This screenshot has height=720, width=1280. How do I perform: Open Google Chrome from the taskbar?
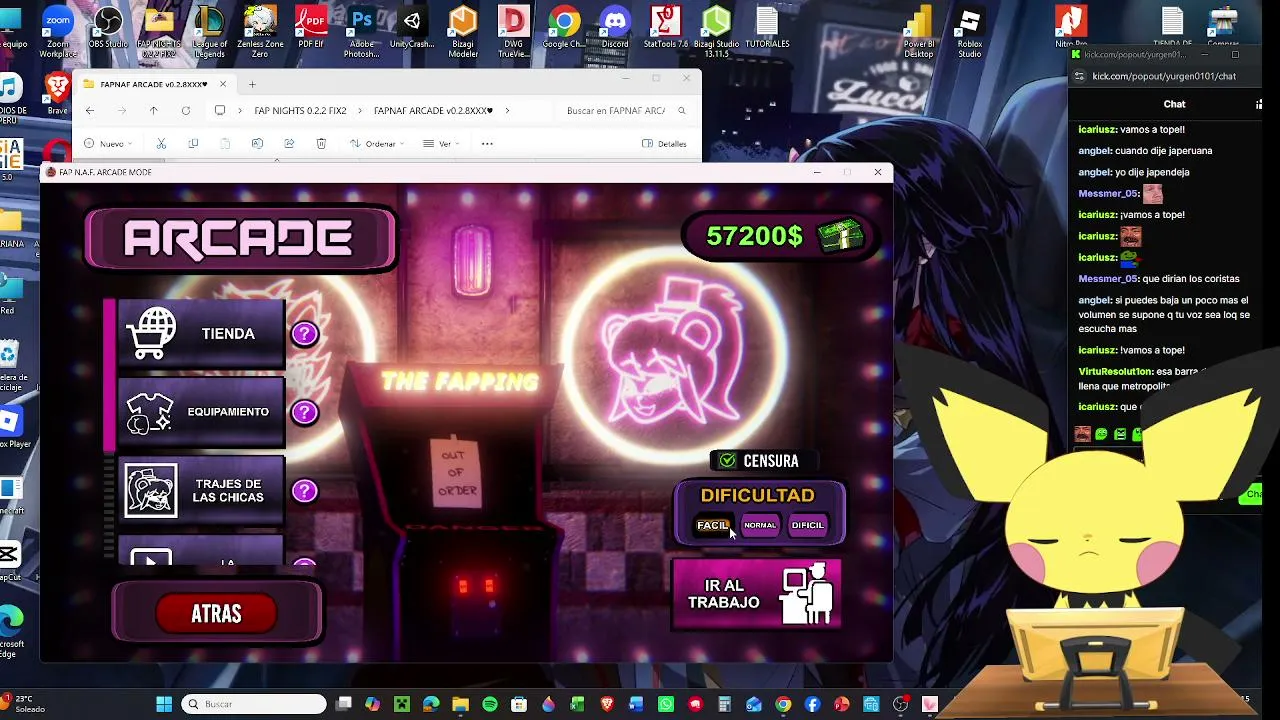click(x=783, y=704)
